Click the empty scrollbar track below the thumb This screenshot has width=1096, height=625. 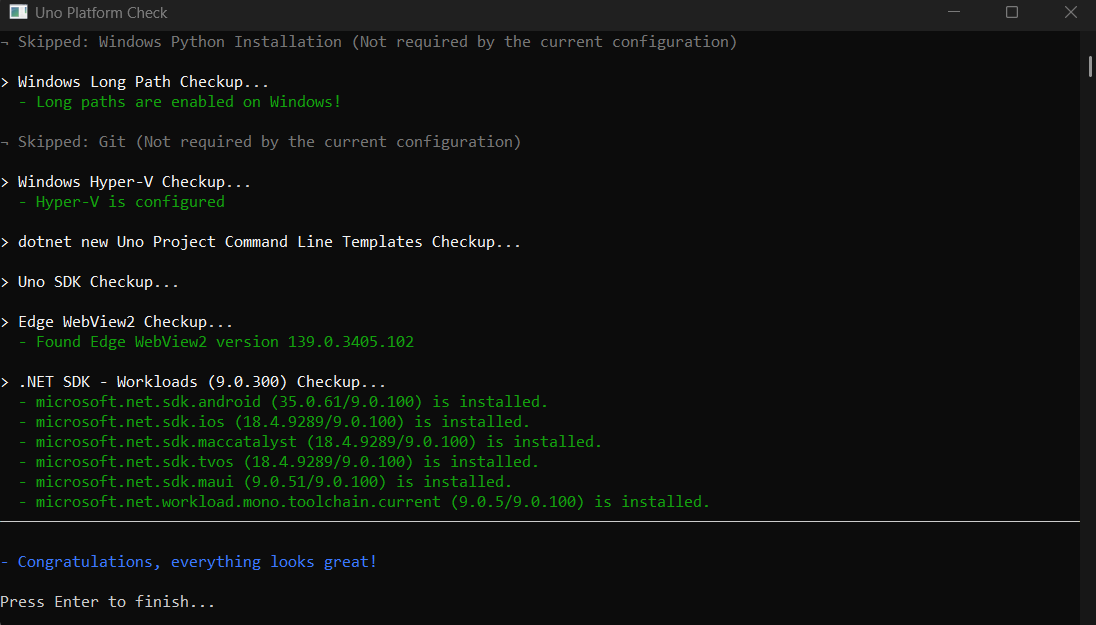point(1089,350)
